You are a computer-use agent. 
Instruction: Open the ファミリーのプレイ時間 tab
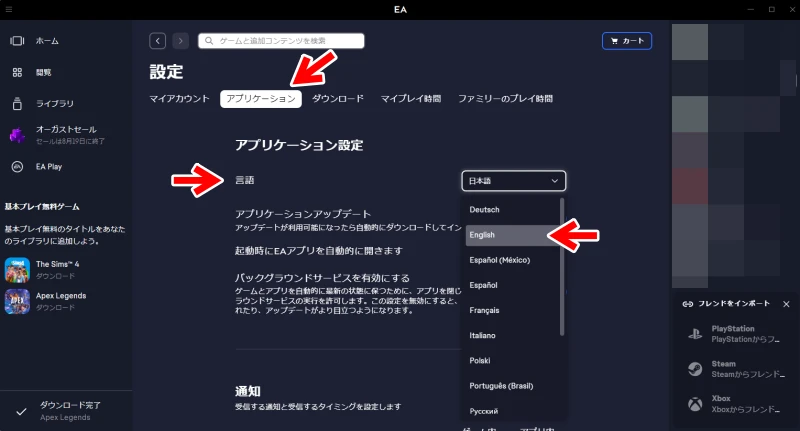point(505,99)
